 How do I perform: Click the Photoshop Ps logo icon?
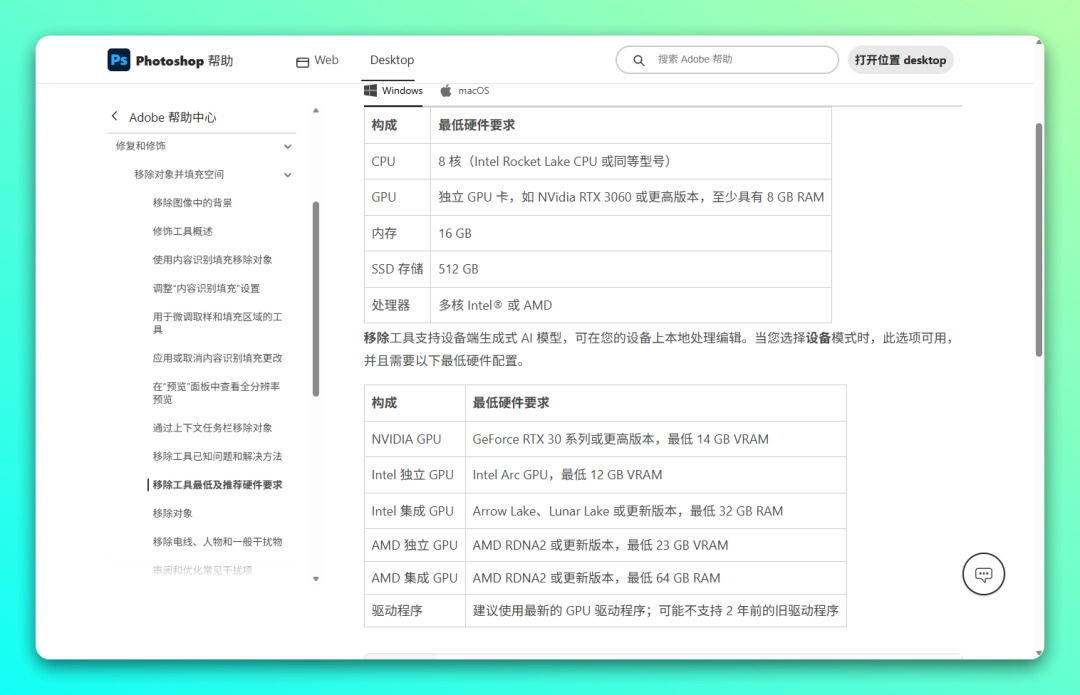click(x=118, y=60)
